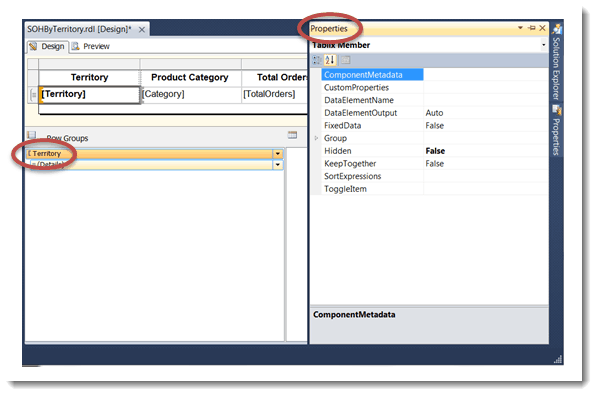Select the [Territory] data cell
The height and width of the screenshot is (396, 597).
[89, 94]
